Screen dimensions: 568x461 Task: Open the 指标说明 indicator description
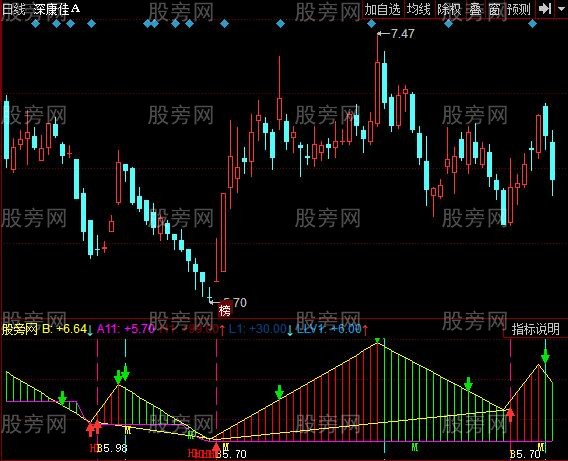535,329
